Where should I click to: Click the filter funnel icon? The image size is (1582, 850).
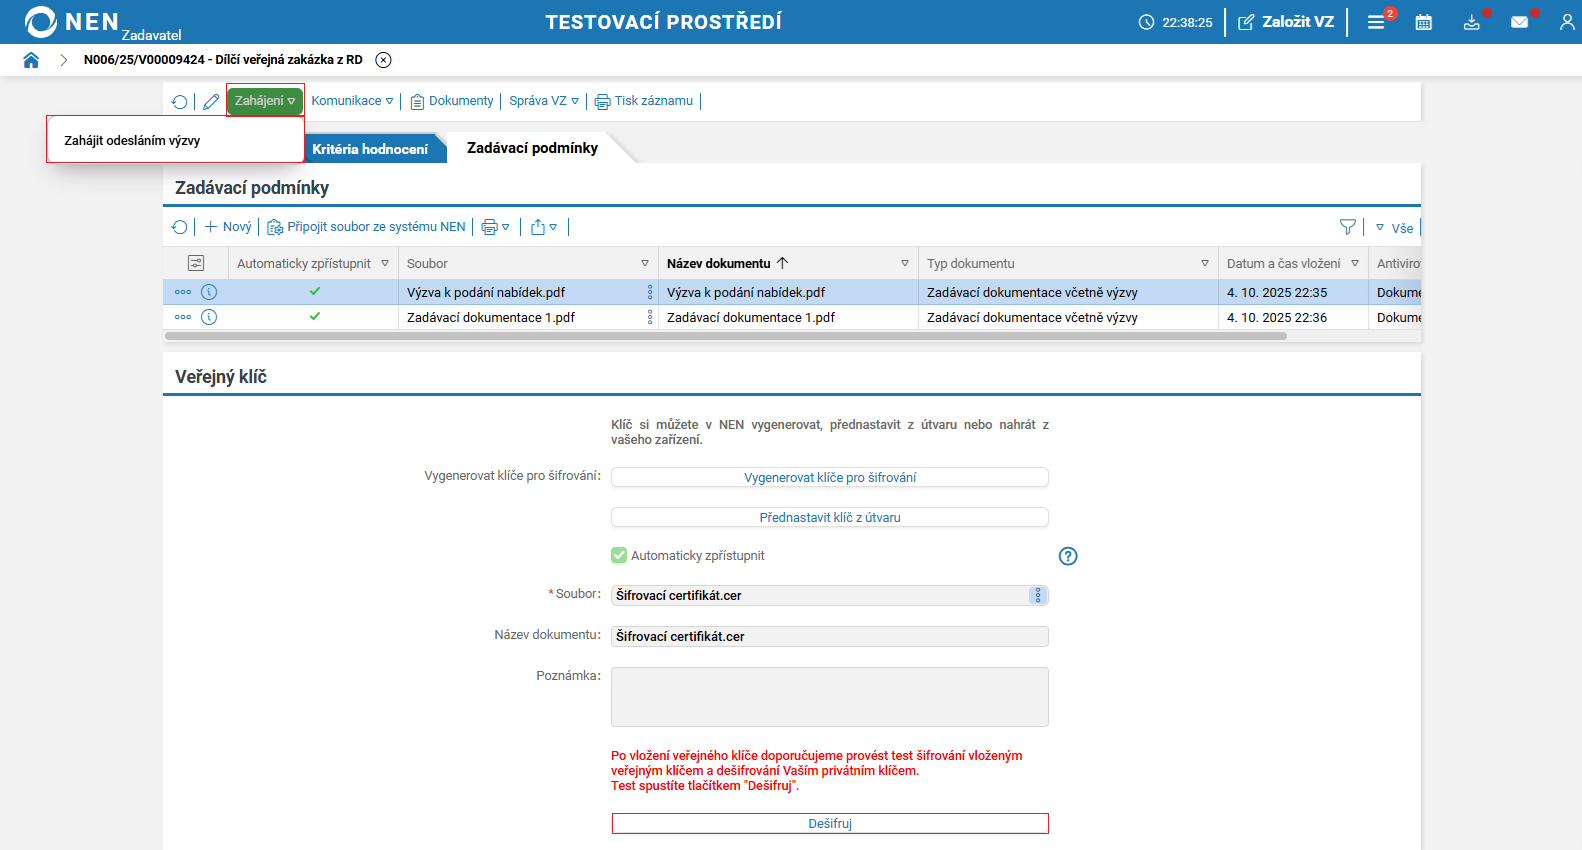point(1348,227)
